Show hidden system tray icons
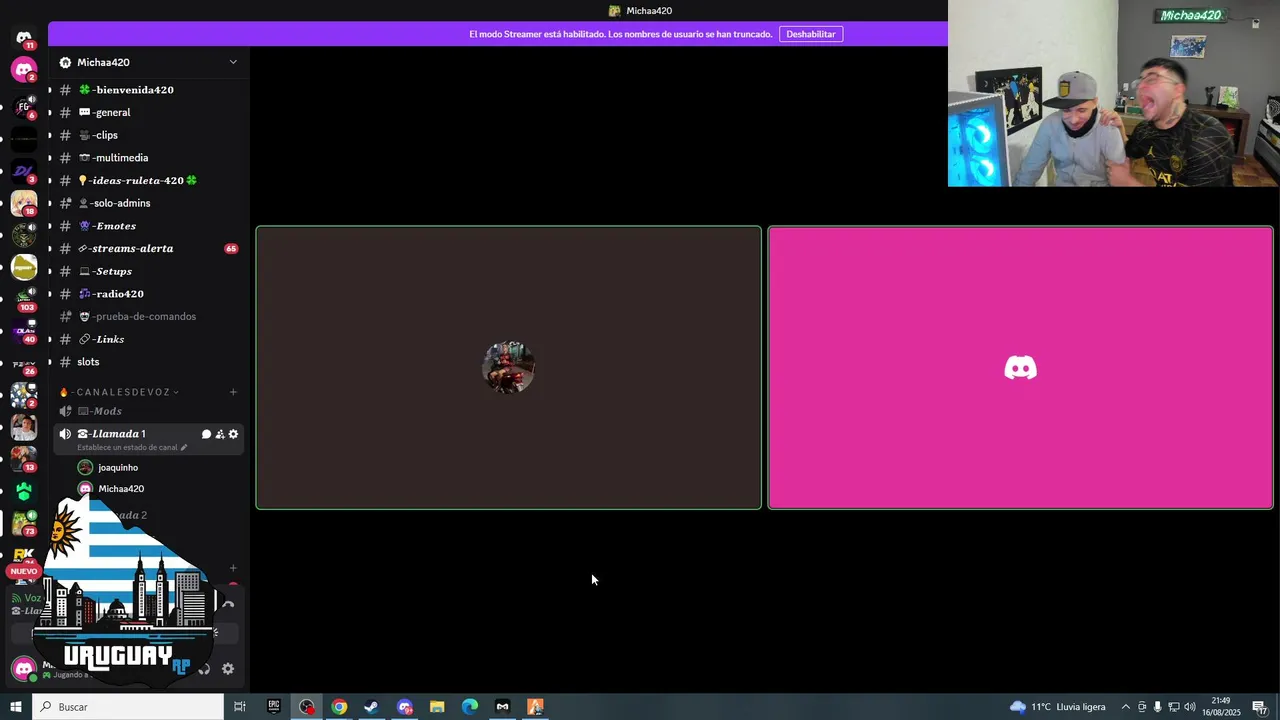Screen dimensions: 1280x720 click(x=1125, y=707)
